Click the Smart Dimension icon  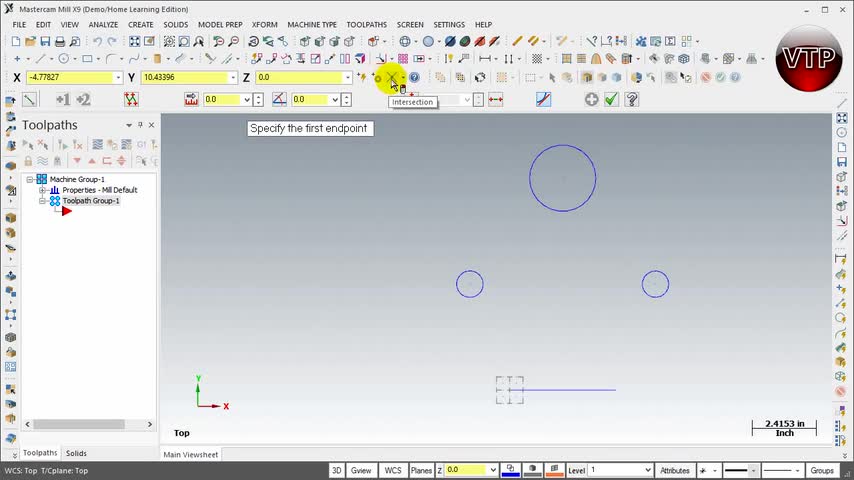[x=449, y=59]
